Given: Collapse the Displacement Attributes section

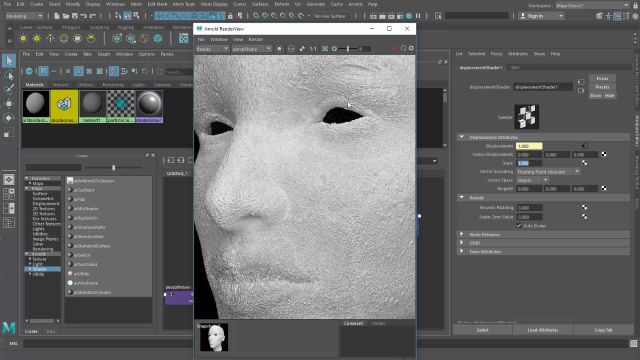Looking at the screenshot, I should click(x=462, y=137).
